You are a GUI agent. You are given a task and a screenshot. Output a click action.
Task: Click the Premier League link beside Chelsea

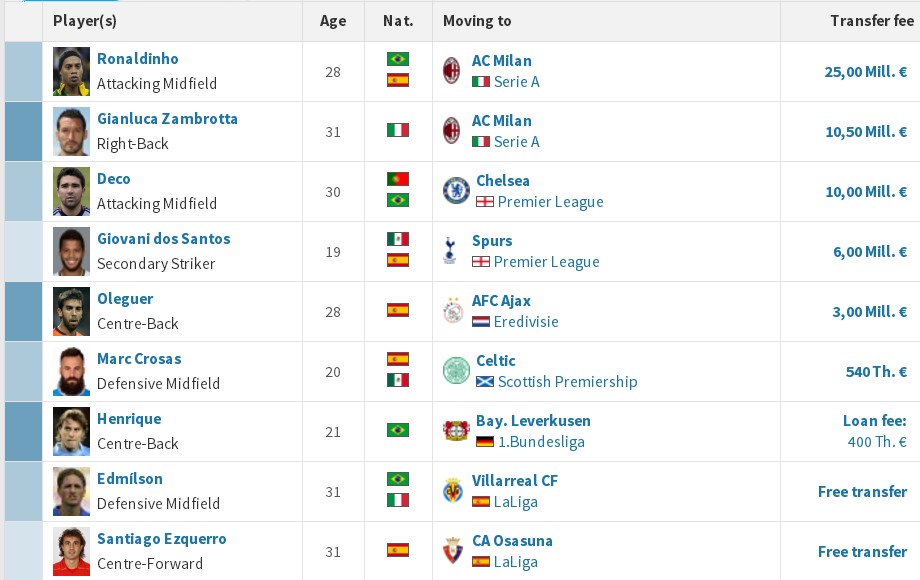550,202
